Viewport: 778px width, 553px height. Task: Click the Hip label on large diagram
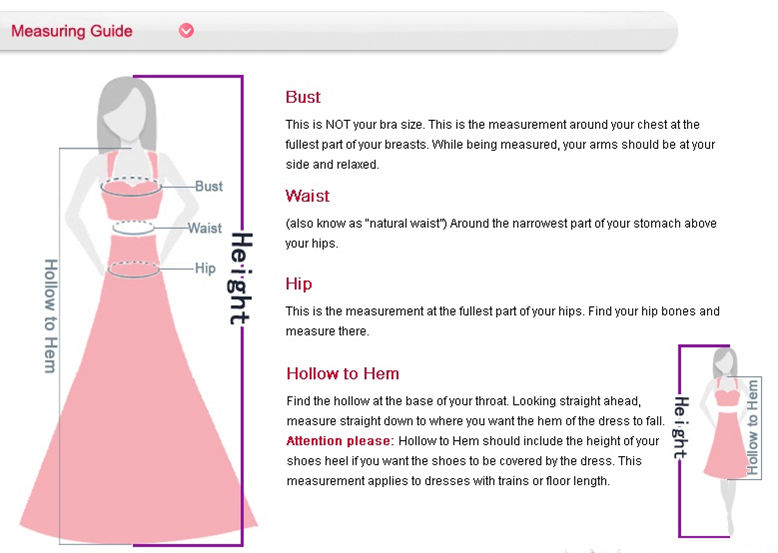(205, 268)
